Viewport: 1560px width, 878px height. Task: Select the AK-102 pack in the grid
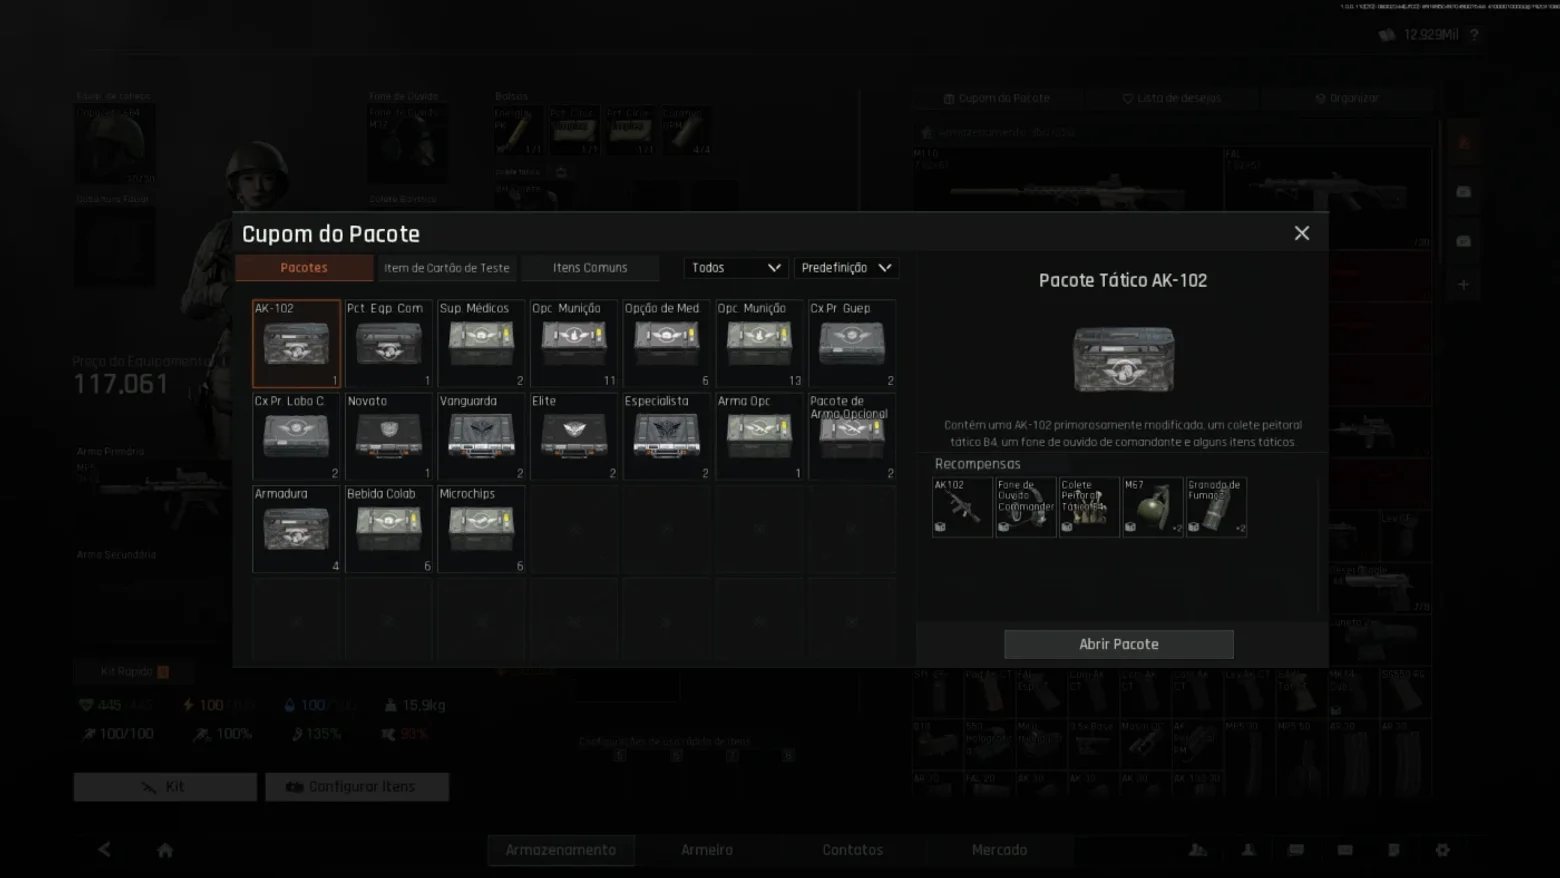tap(296, 343)
